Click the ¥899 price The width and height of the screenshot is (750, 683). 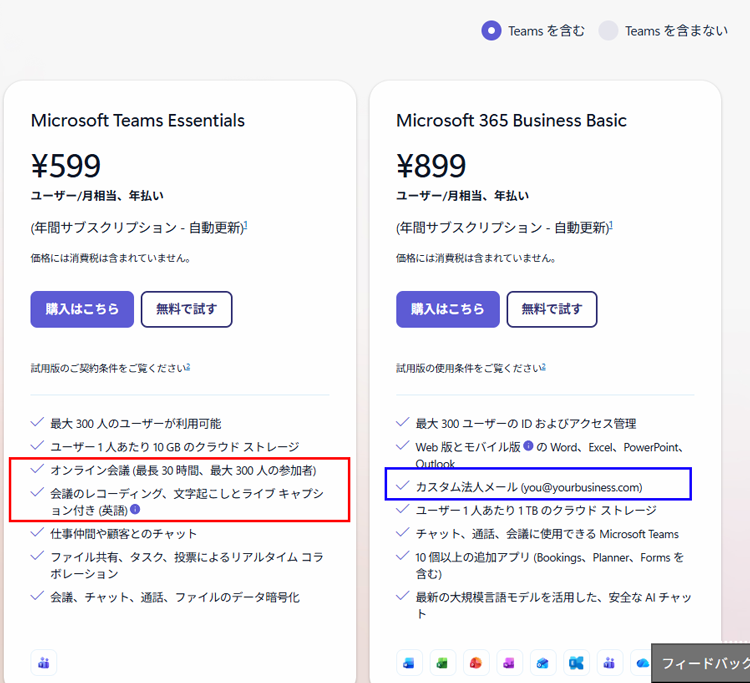[x=431, y=166]
